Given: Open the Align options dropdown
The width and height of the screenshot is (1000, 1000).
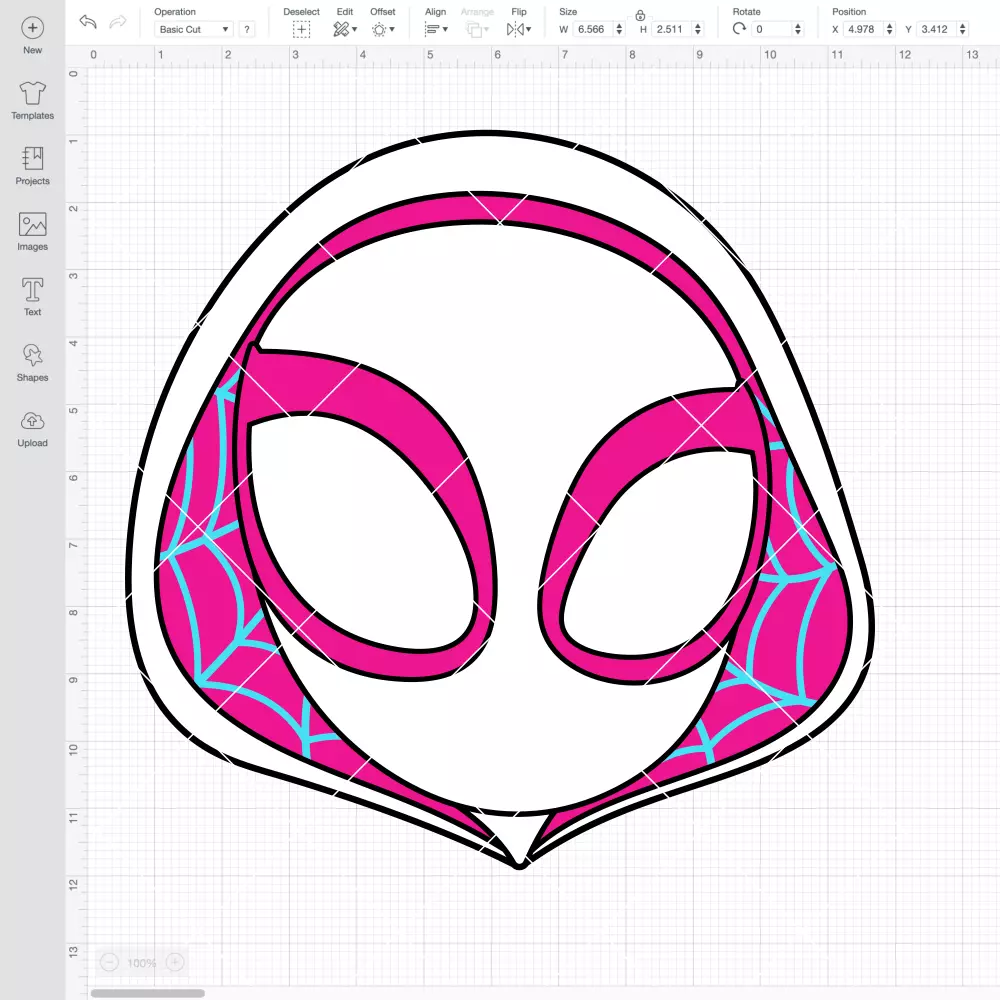Looking at the screenshot, I should [x=436, y=29].
